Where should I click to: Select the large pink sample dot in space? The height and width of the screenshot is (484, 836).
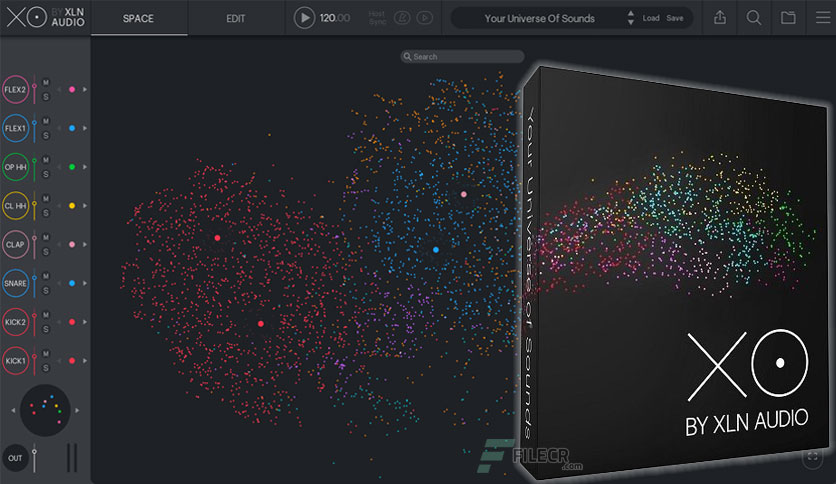coord(464,194)
